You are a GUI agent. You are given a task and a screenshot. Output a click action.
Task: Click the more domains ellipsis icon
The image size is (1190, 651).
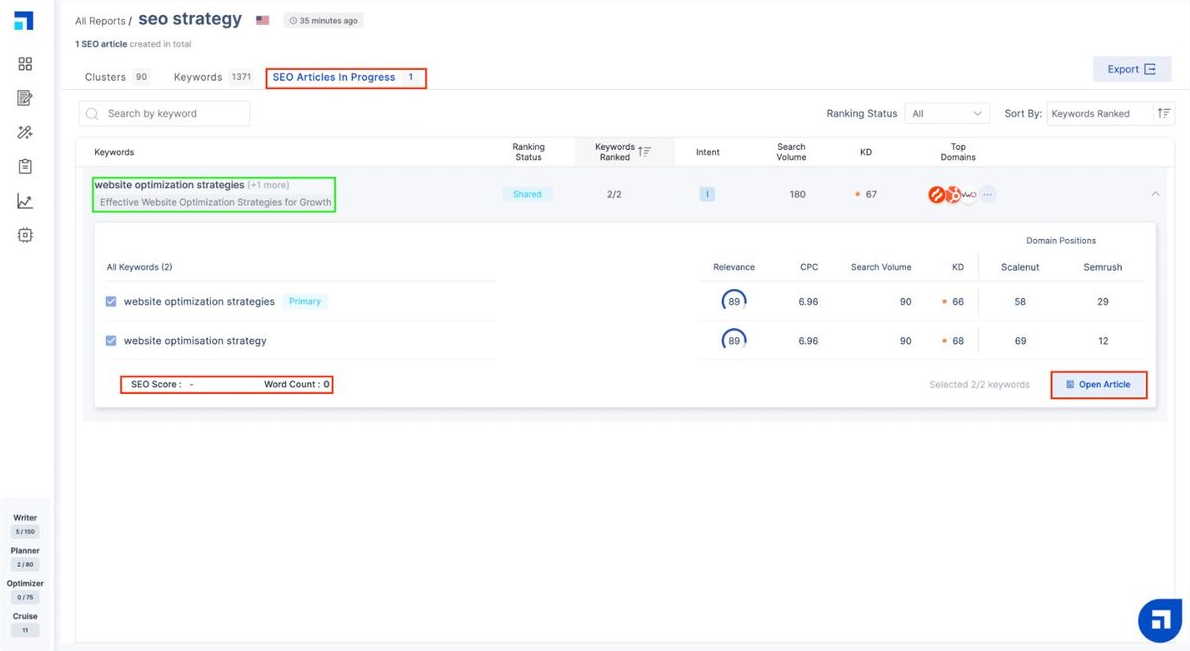tap(987, 195)
